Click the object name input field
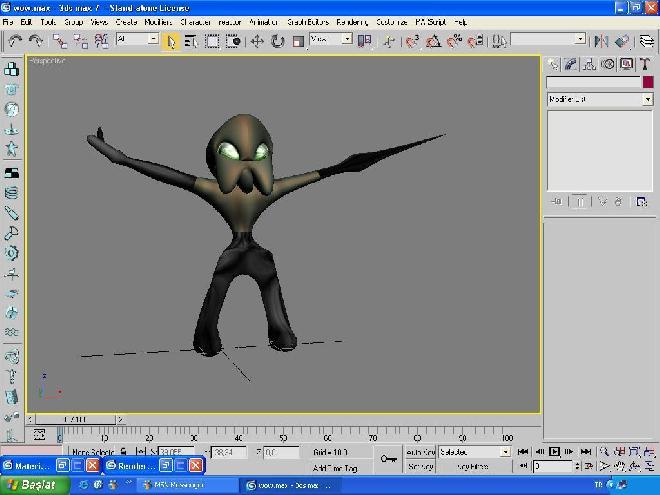The width and height of the screenshot is (660, 495). pos(592,82)
